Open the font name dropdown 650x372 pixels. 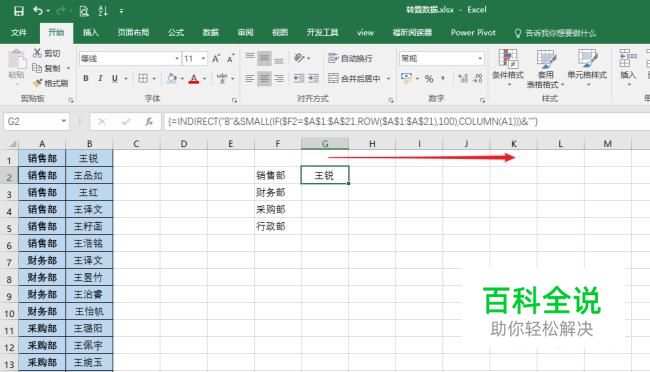[x=177, y=58]
